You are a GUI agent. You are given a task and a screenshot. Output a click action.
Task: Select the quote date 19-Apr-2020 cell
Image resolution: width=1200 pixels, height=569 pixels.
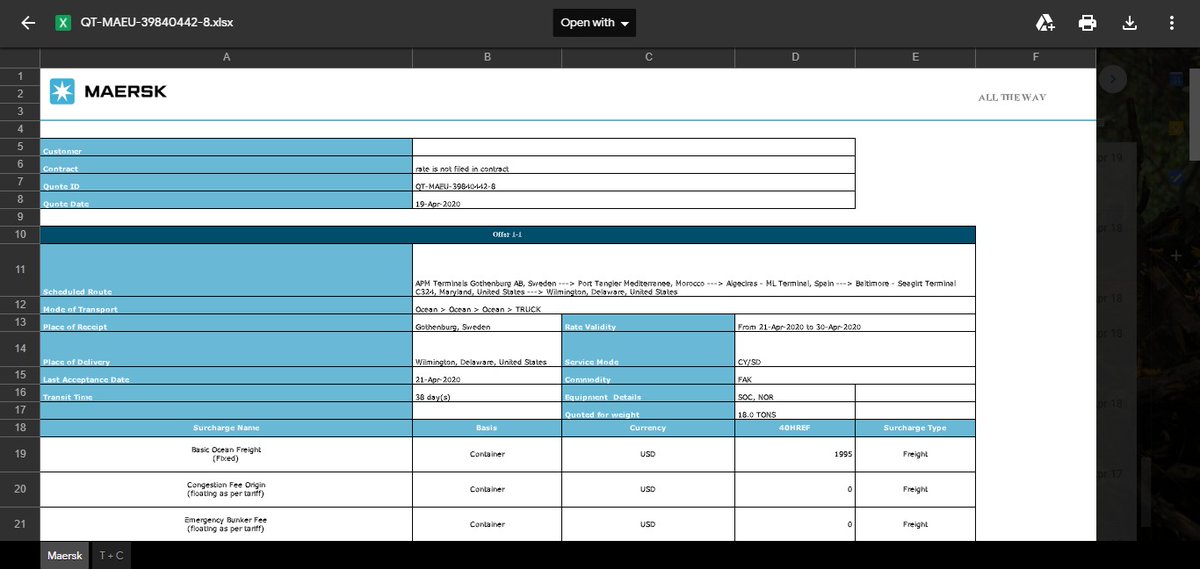(x=634, y=200)
